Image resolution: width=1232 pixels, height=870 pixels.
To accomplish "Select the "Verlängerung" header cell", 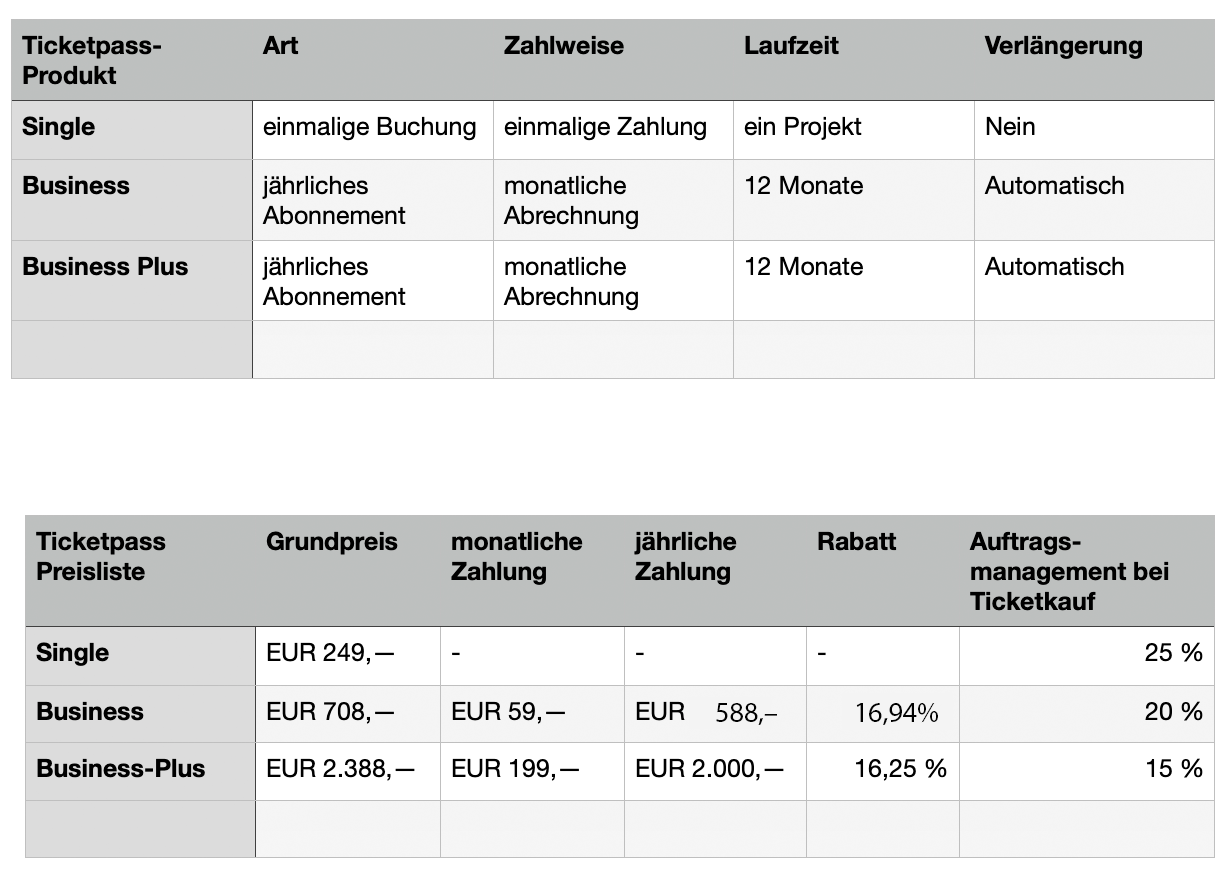I will (1063, 46).
